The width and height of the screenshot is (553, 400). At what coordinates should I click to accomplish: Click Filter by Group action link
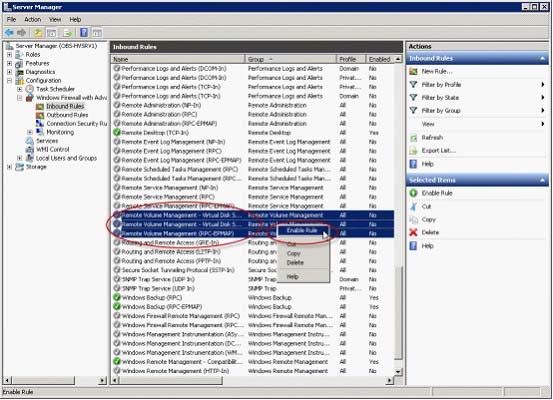click(x=441, y=111)
